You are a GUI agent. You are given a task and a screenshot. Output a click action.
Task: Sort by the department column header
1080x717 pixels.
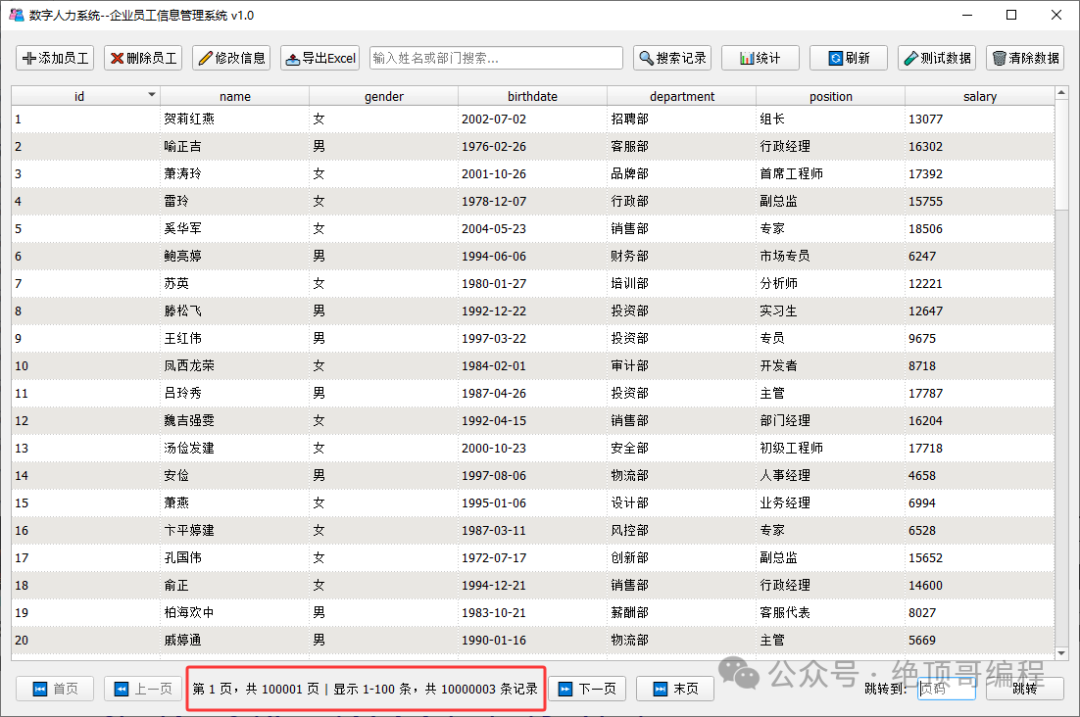(x=682, y=96)
